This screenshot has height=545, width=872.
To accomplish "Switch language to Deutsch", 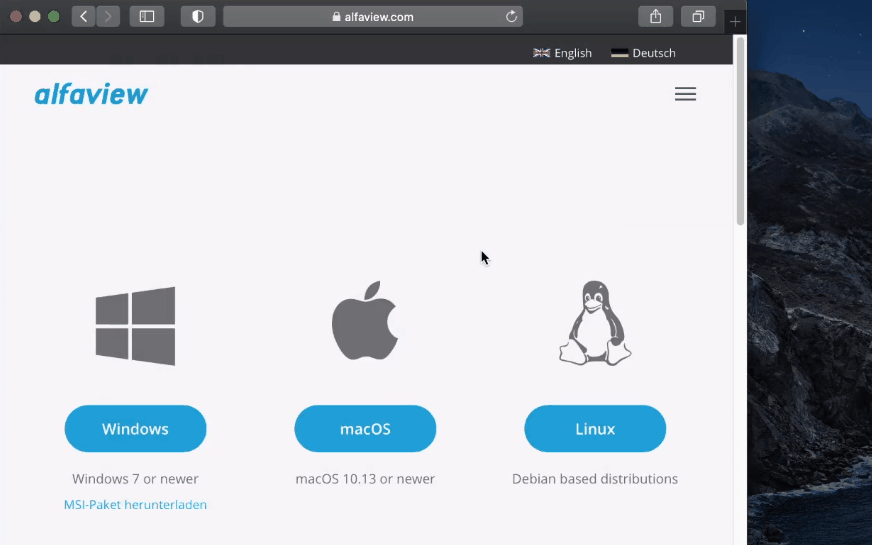I will point(643,53).
